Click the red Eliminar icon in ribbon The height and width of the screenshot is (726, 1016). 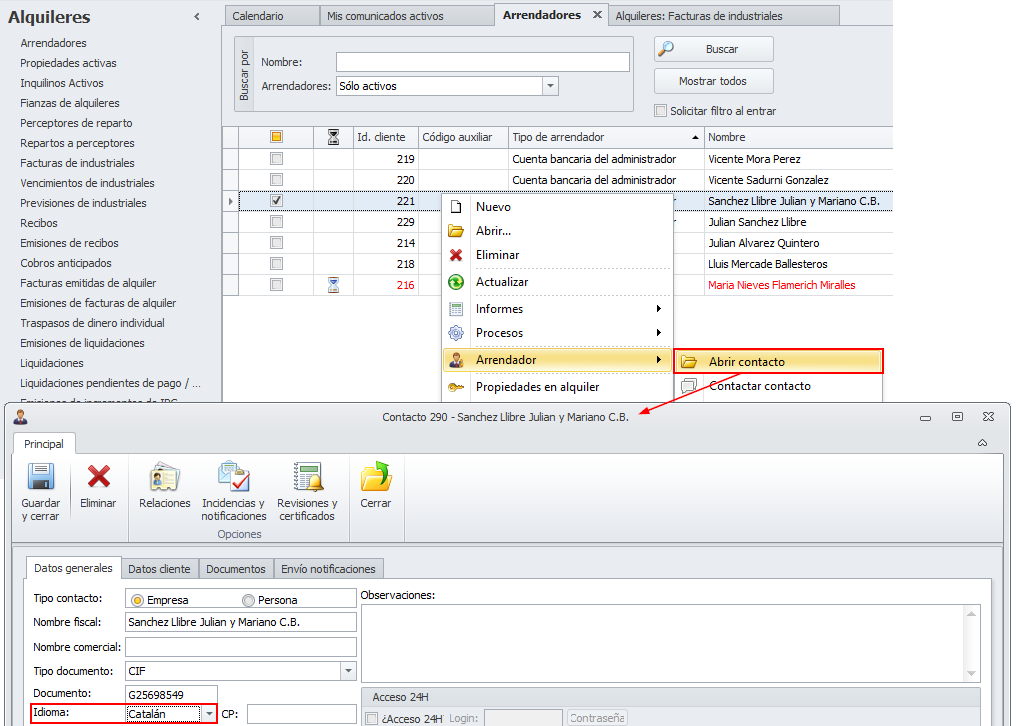coord(98,478)
